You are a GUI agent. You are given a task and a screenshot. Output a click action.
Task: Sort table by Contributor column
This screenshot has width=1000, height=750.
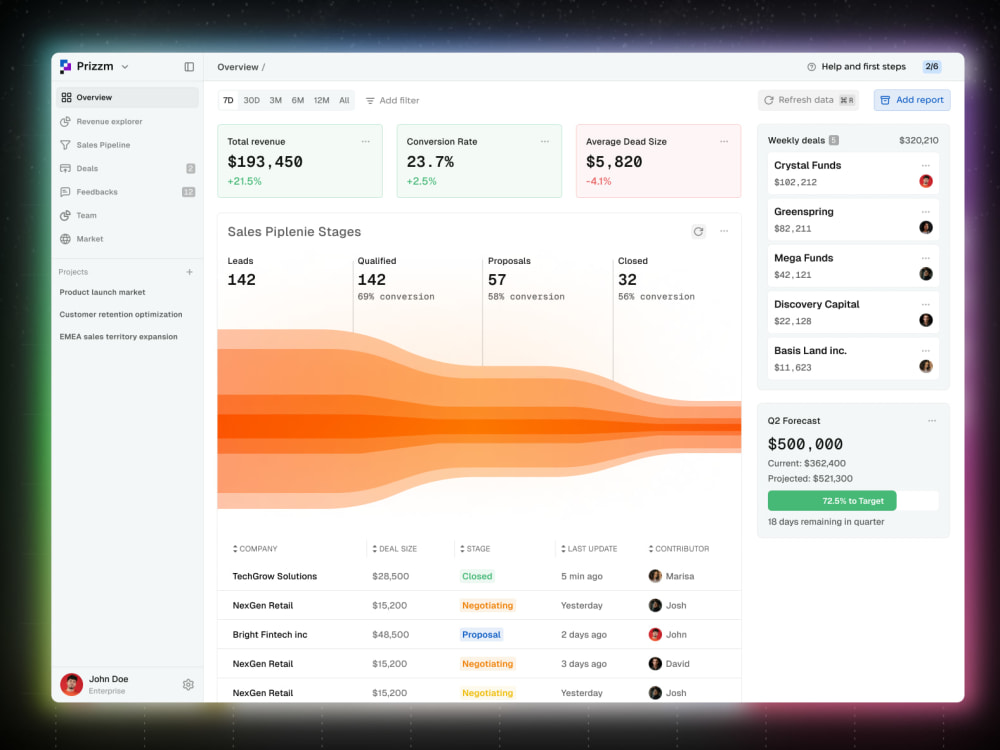click(679, 548)
